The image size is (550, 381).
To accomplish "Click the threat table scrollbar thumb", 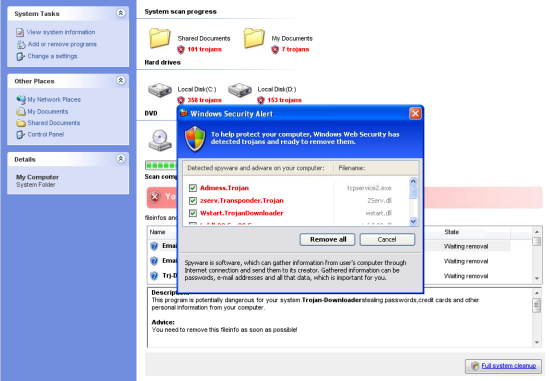I will click(537, 242).
